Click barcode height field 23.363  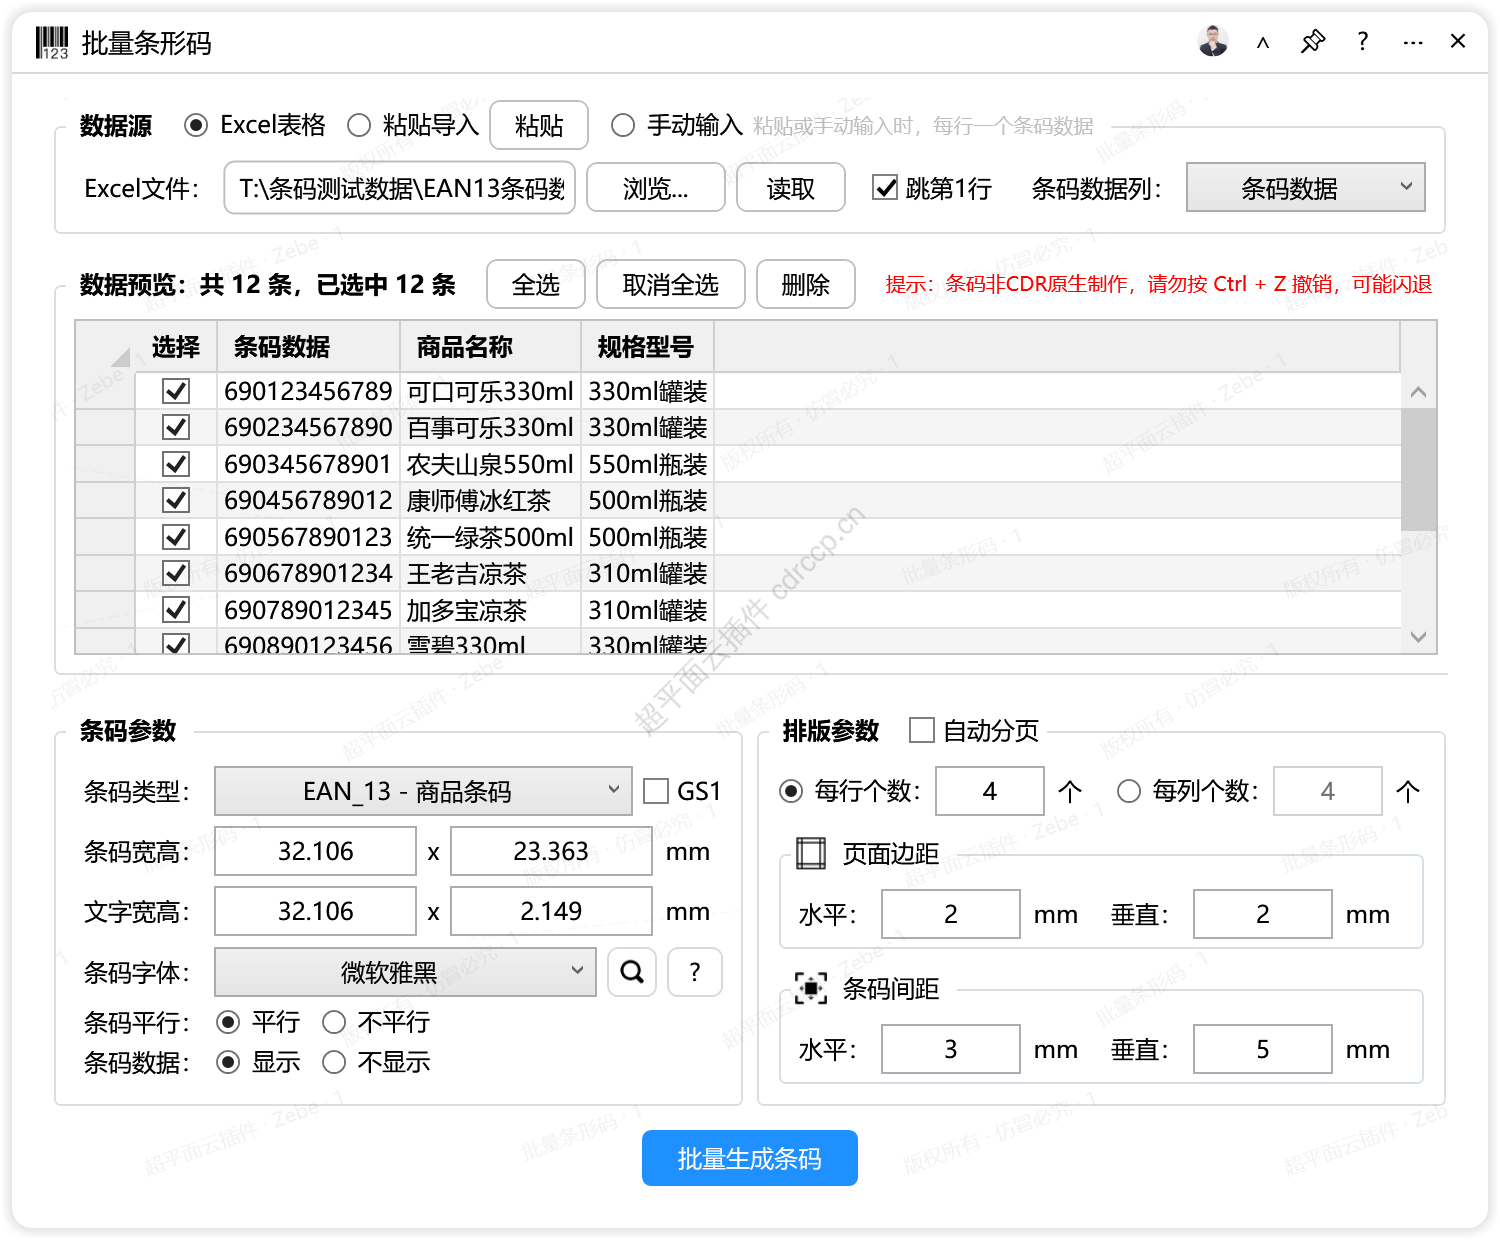(x=551, y=851)
